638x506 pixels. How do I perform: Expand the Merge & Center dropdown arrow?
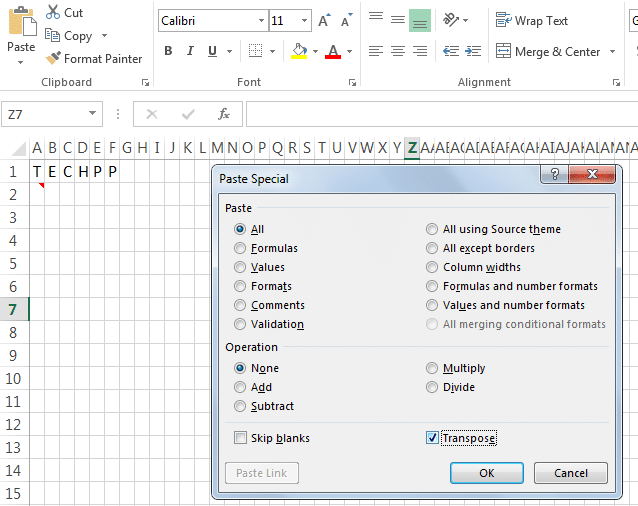[612, 52]
